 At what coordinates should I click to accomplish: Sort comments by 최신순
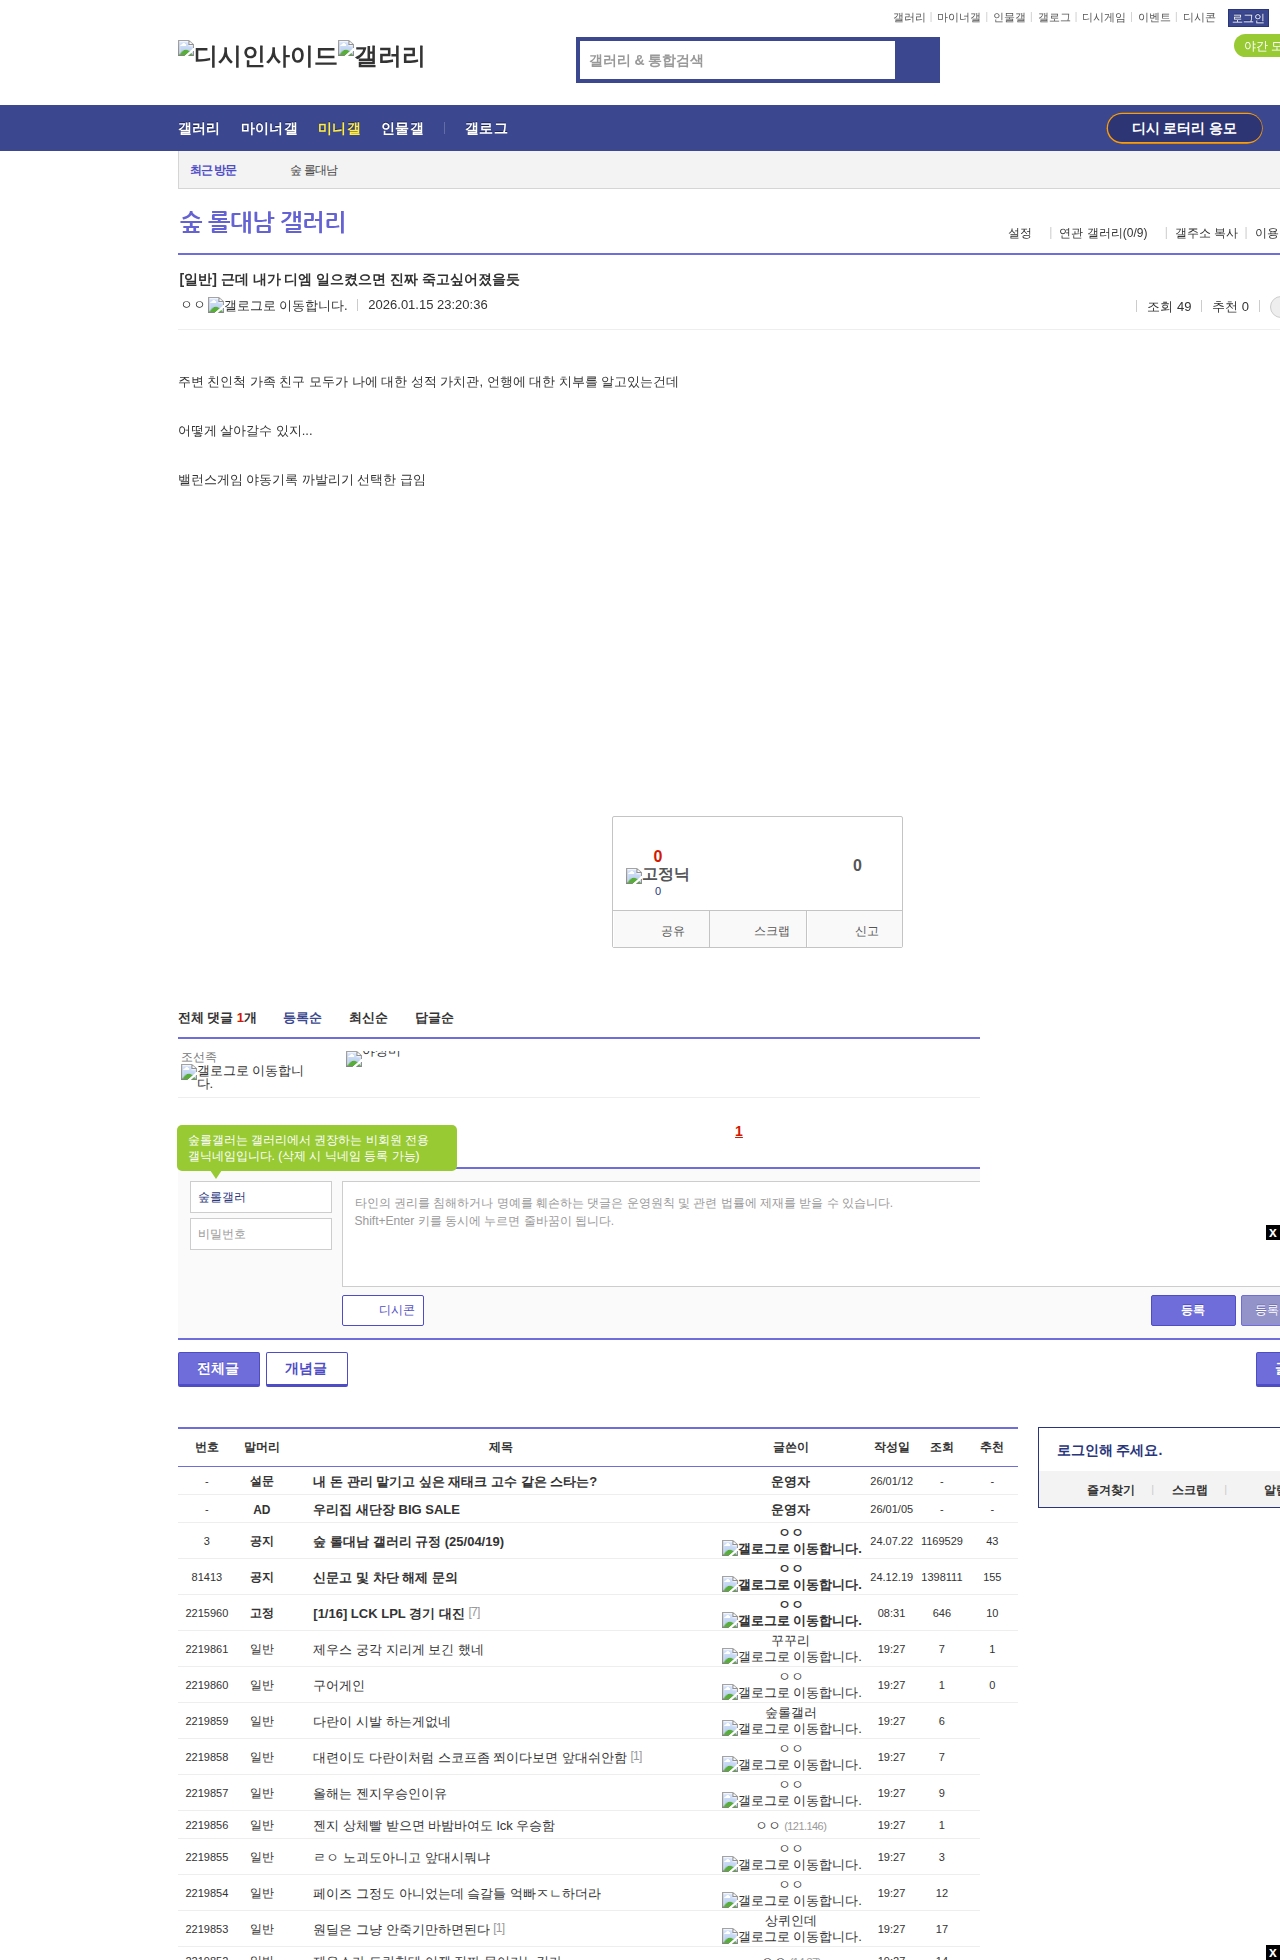point(368,1018)
